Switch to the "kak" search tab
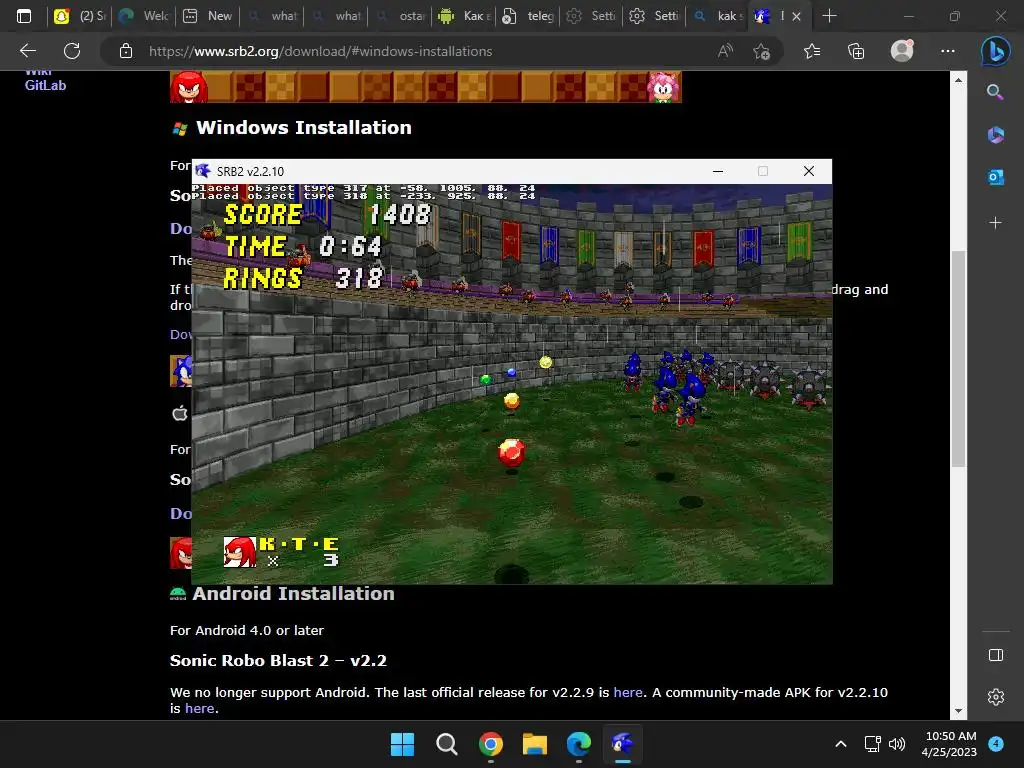The width and height of the screenshot is (1024, 768). click(x=717, y=16)
